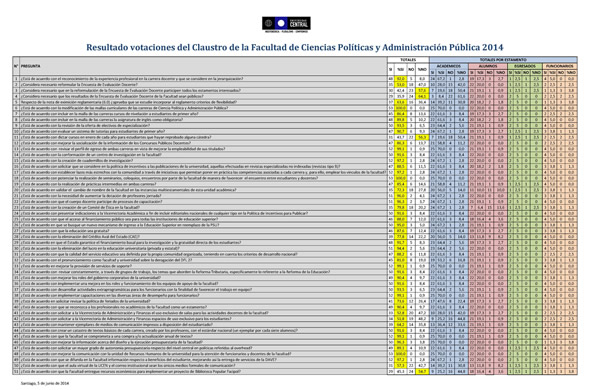Select the TOTALES header cell
This screenshot has height=390, width=590.
408,59
